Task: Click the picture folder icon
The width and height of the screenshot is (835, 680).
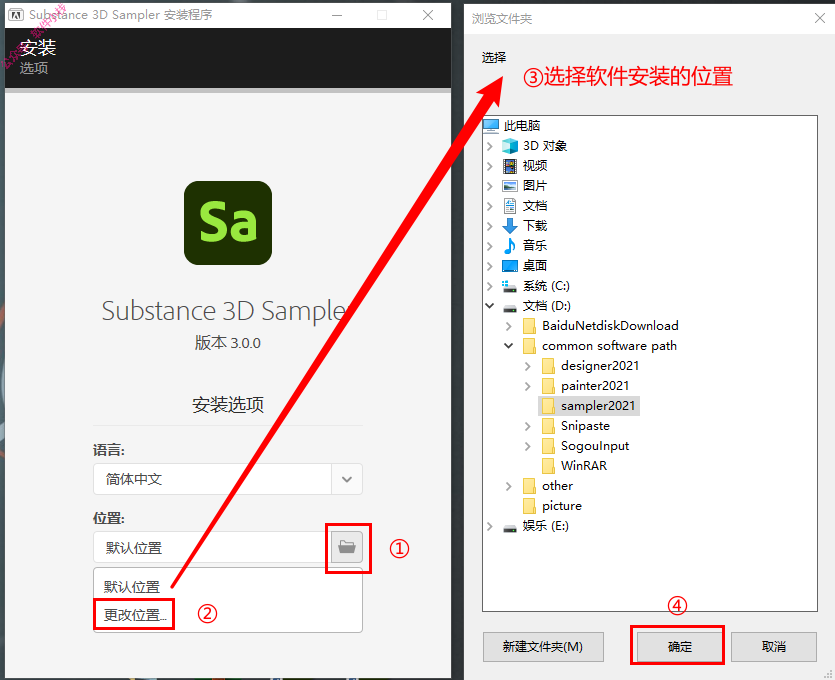Action: (x=529, y=506)
